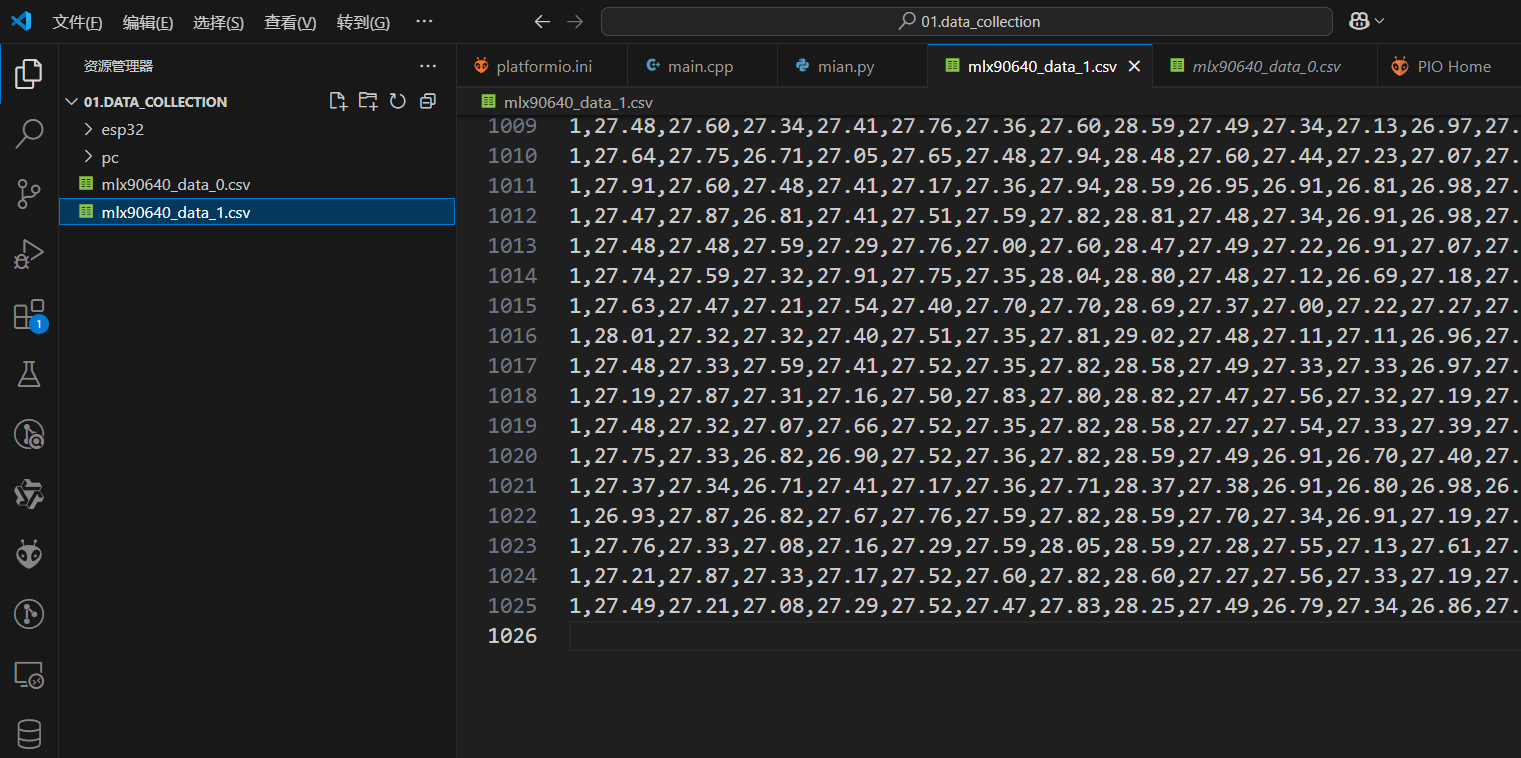This screenshot has height=758, width=1521.
Task: Refresh the explorer file tree
Action: click(x=398, y=101)
